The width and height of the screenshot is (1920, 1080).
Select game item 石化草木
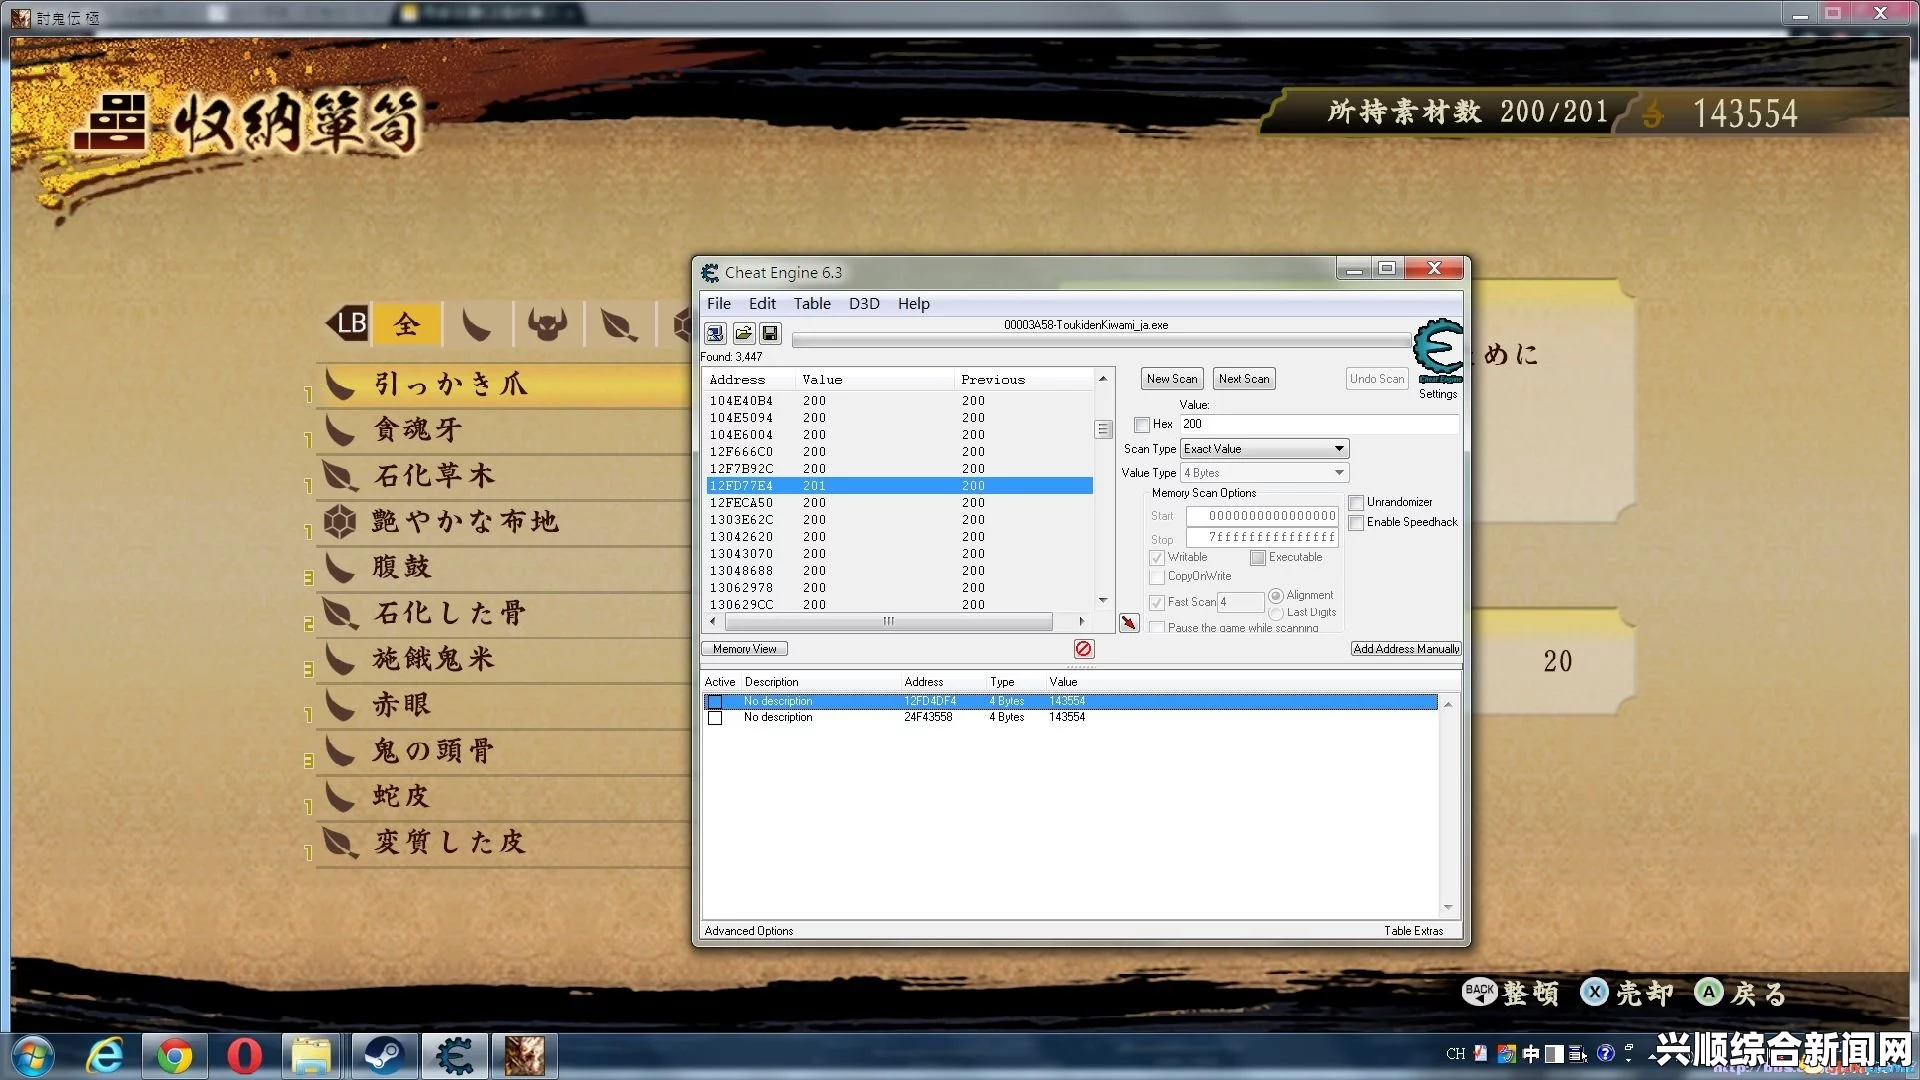click(x=503, y=476)
